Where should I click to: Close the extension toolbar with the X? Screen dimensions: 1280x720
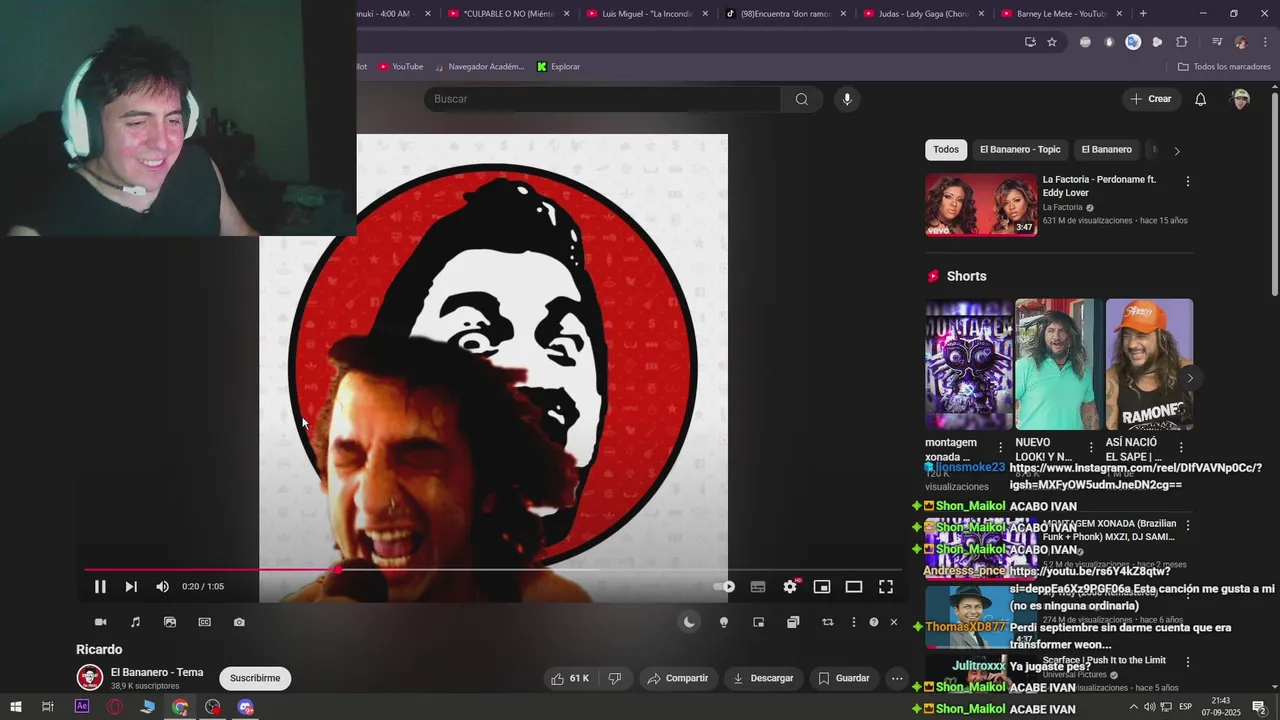[x=894, y=622]
